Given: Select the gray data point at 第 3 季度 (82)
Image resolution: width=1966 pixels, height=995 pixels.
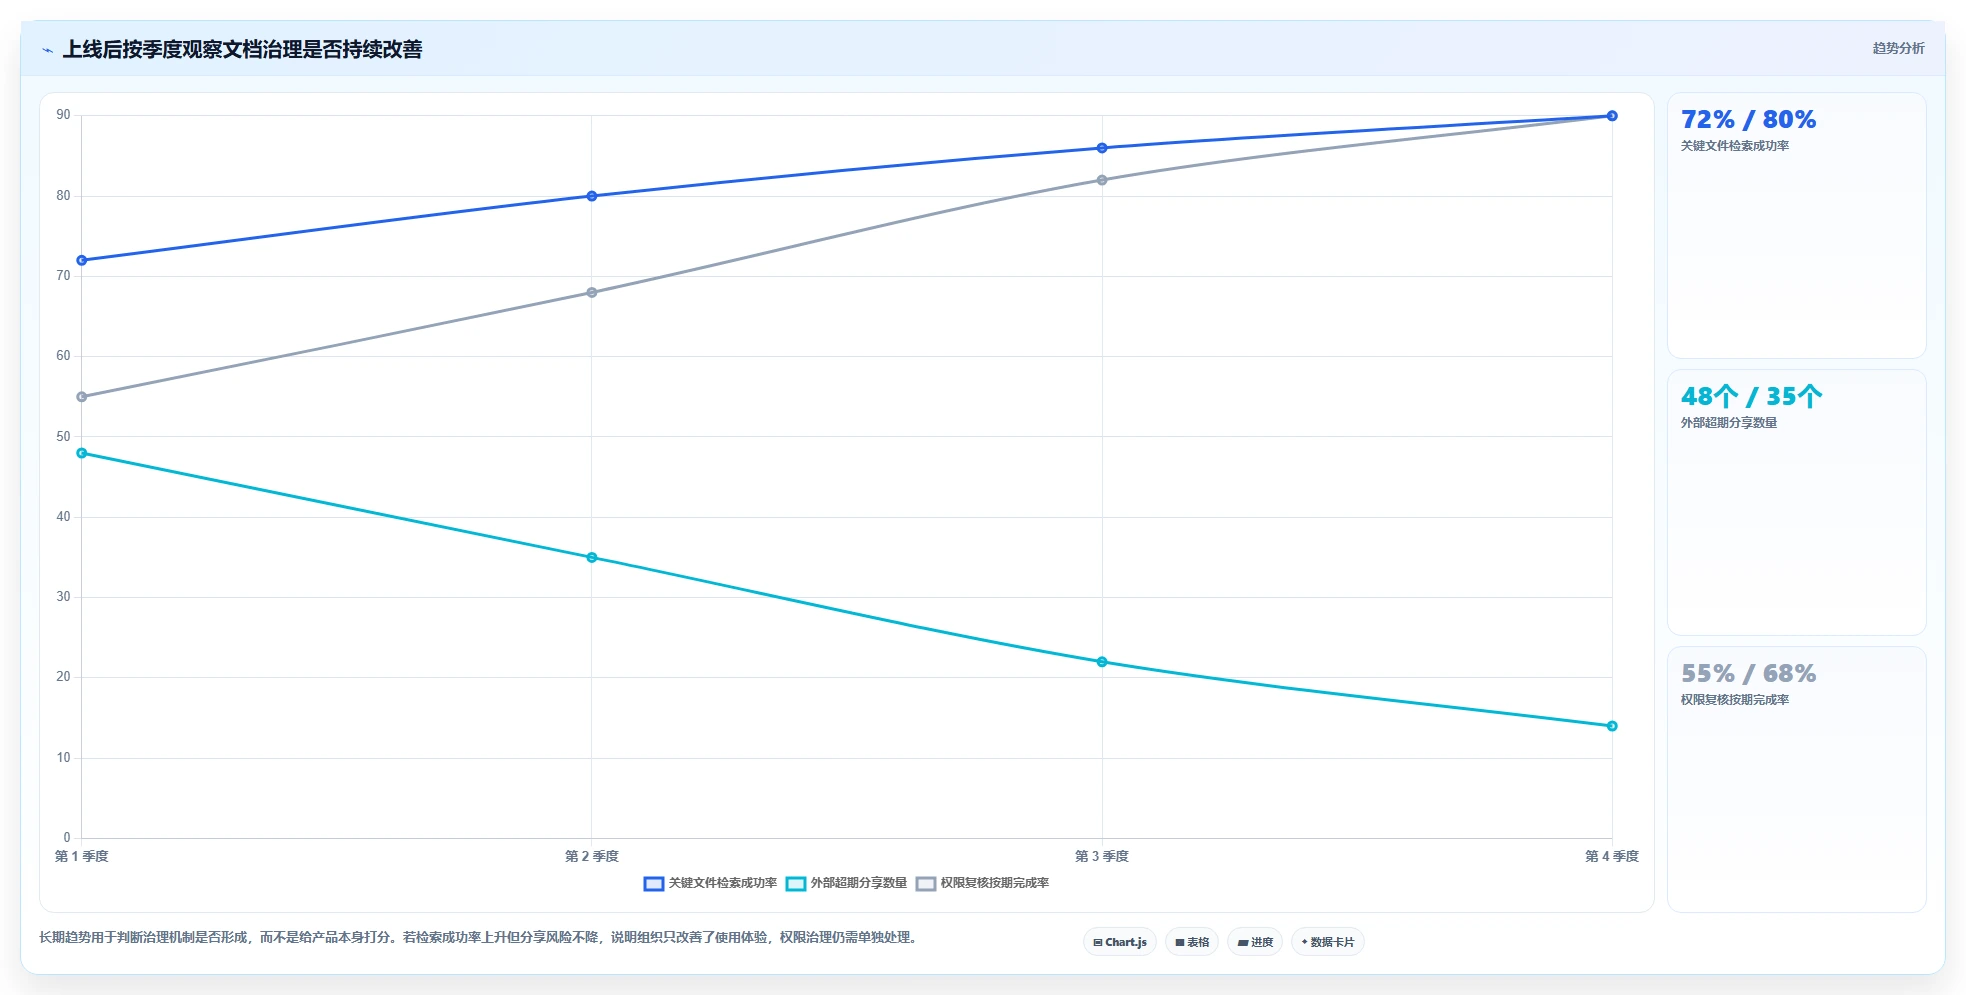Looking at the screenshot, I should point(1102,180).
